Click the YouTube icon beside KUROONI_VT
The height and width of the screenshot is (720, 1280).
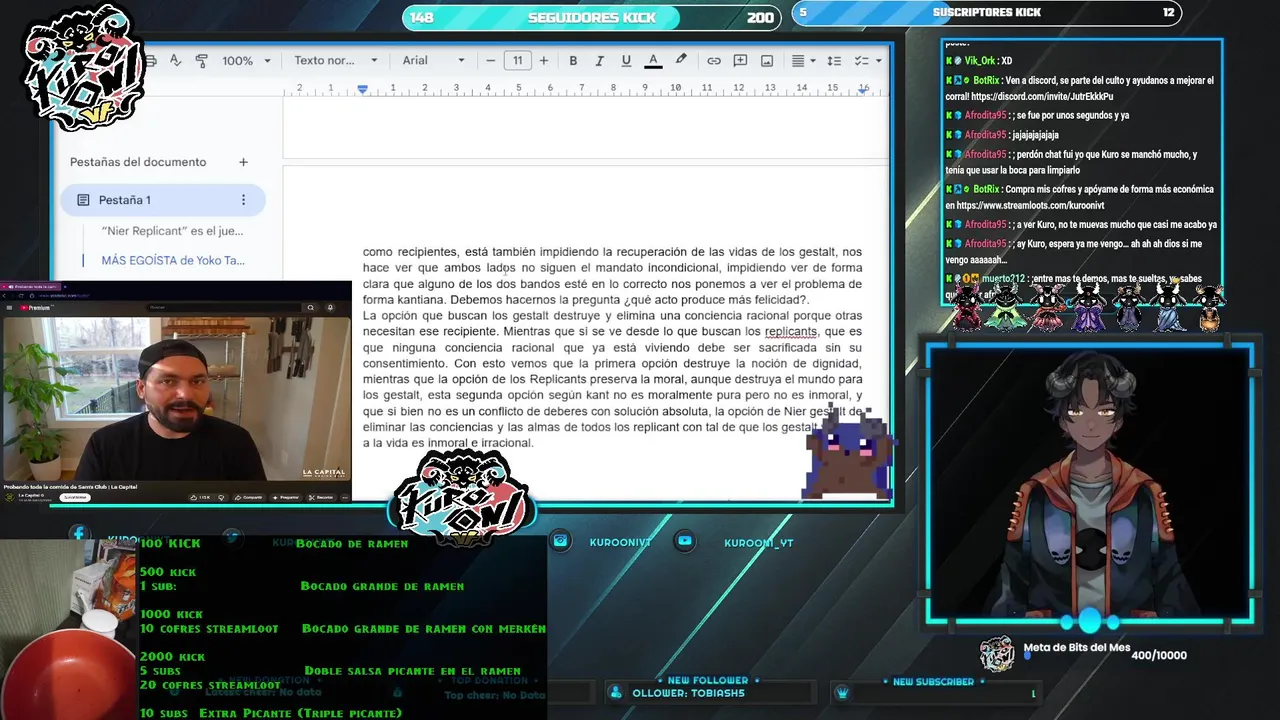pyautogui.click(x=685, y=541)
